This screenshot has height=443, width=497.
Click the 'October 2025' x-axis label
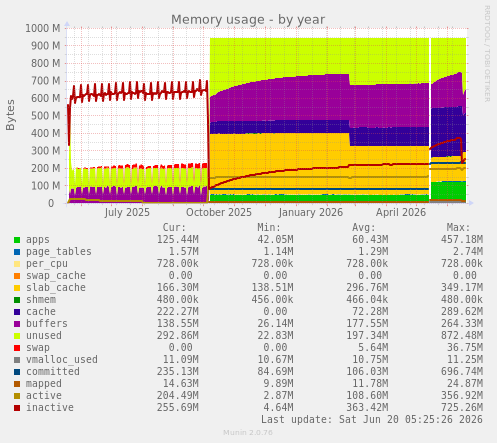219,212
